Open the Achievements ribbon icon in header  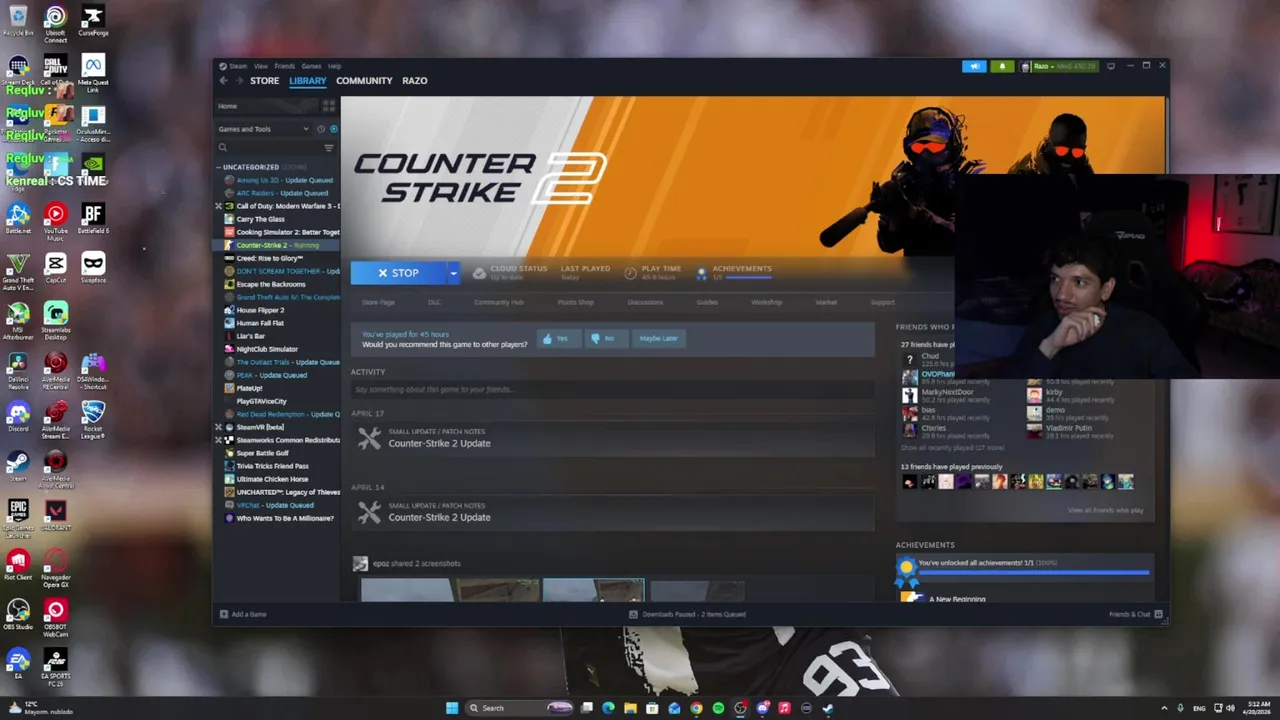click(702, 272)
